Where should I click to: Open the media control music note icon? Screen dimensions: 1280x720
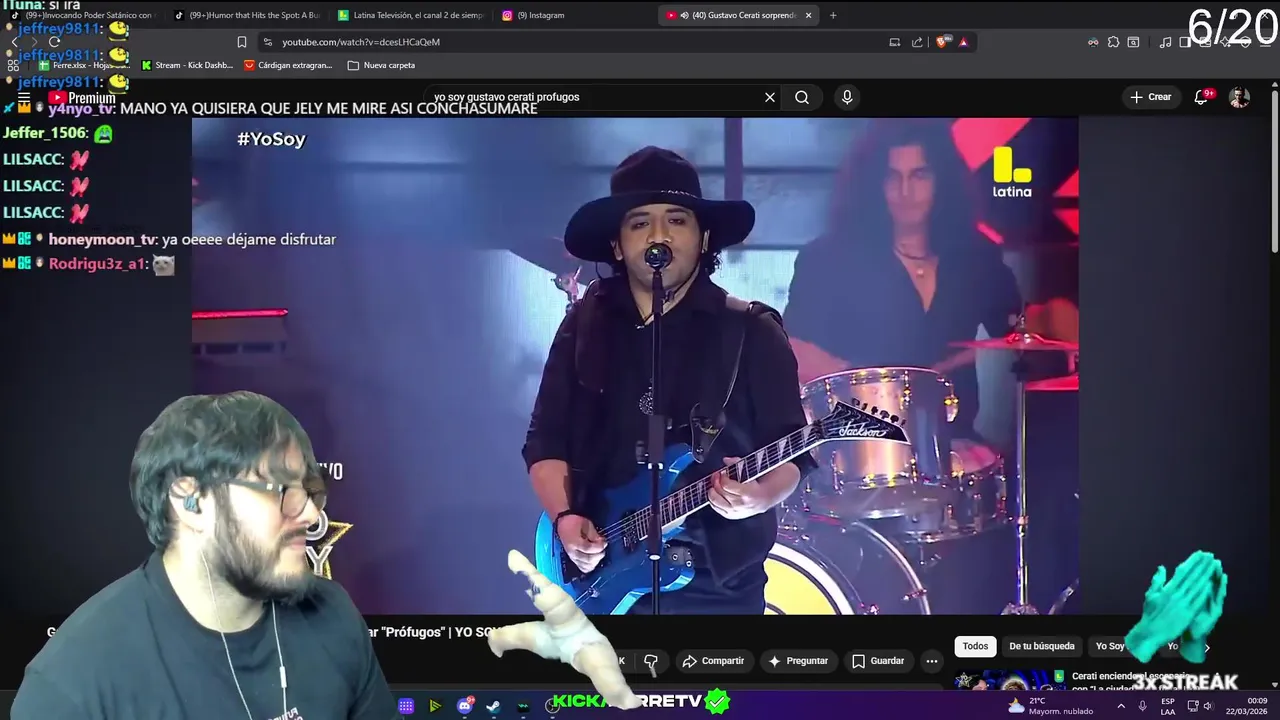point(1165,42)
